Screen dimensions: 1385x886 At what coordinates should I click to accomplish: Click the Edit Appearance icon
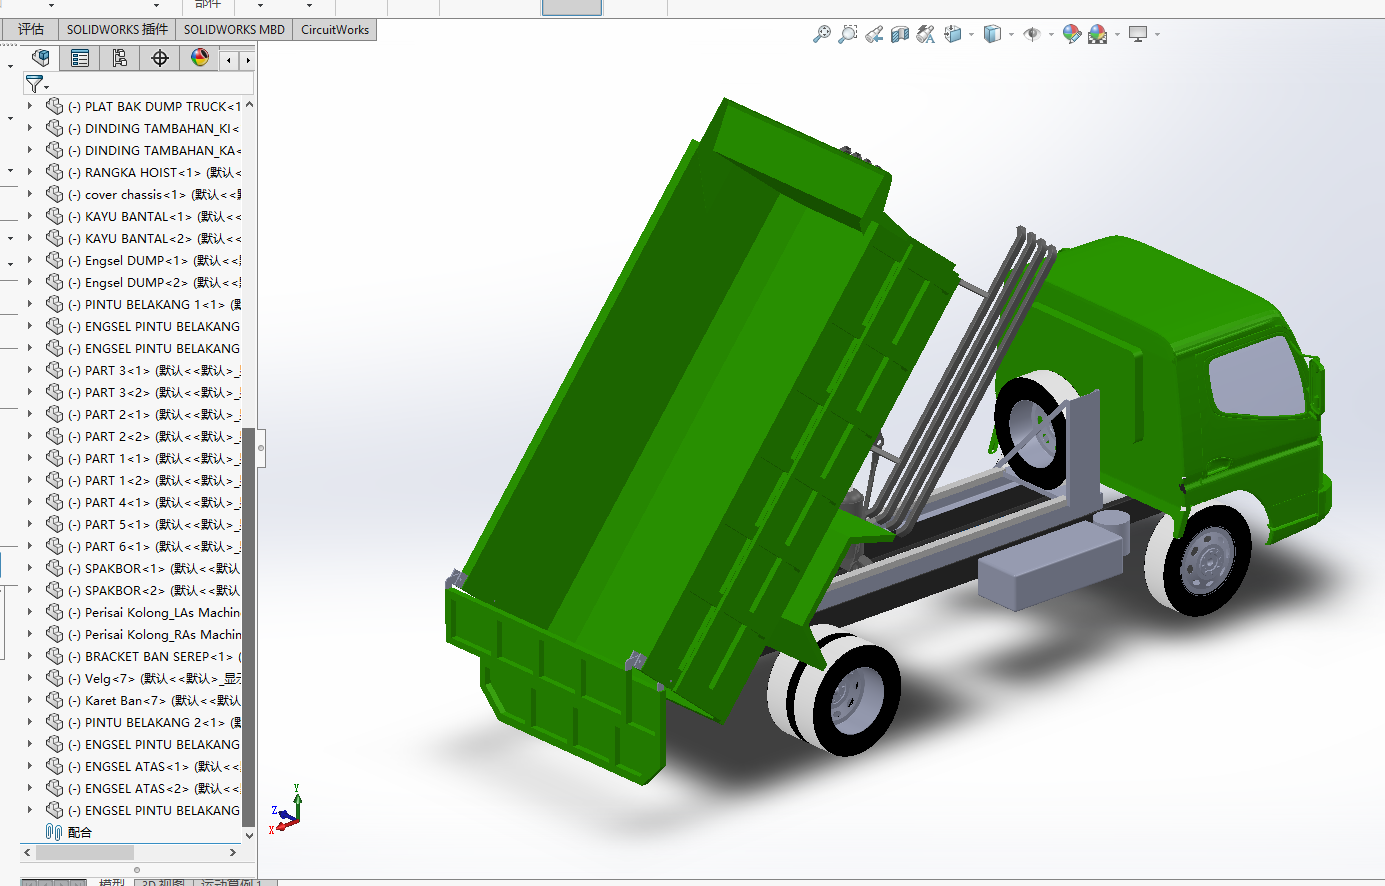coord(1072,34)
